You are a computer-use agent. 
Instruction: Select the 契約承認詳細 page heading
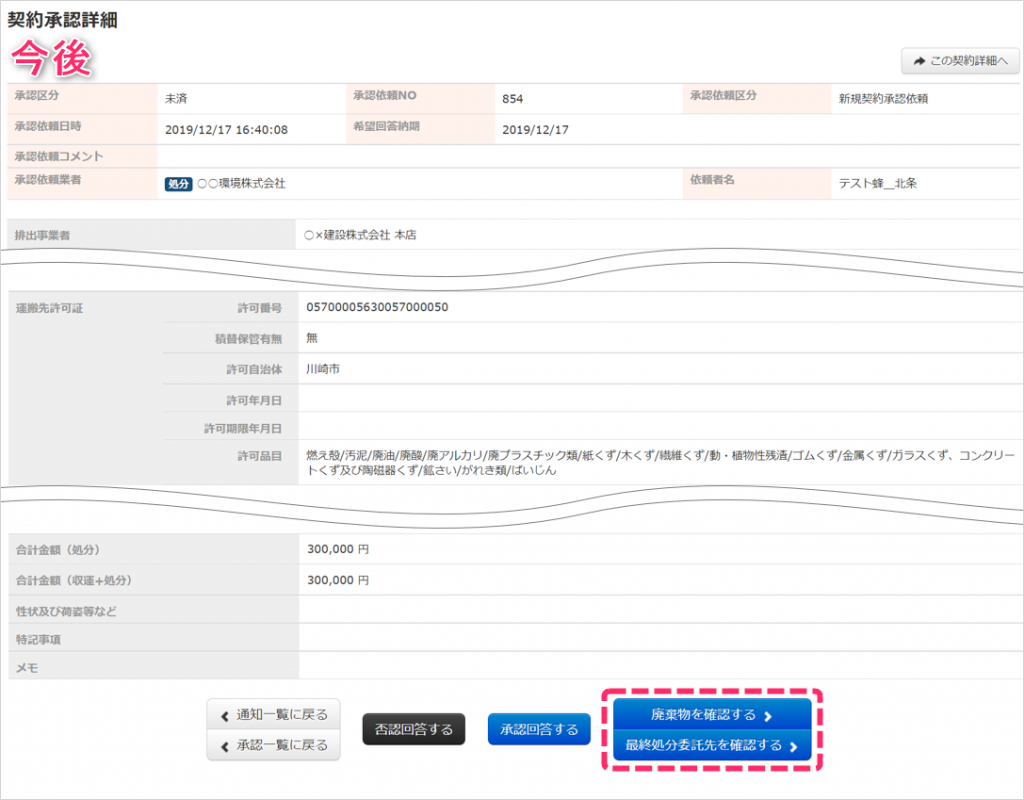coord(63,21)
